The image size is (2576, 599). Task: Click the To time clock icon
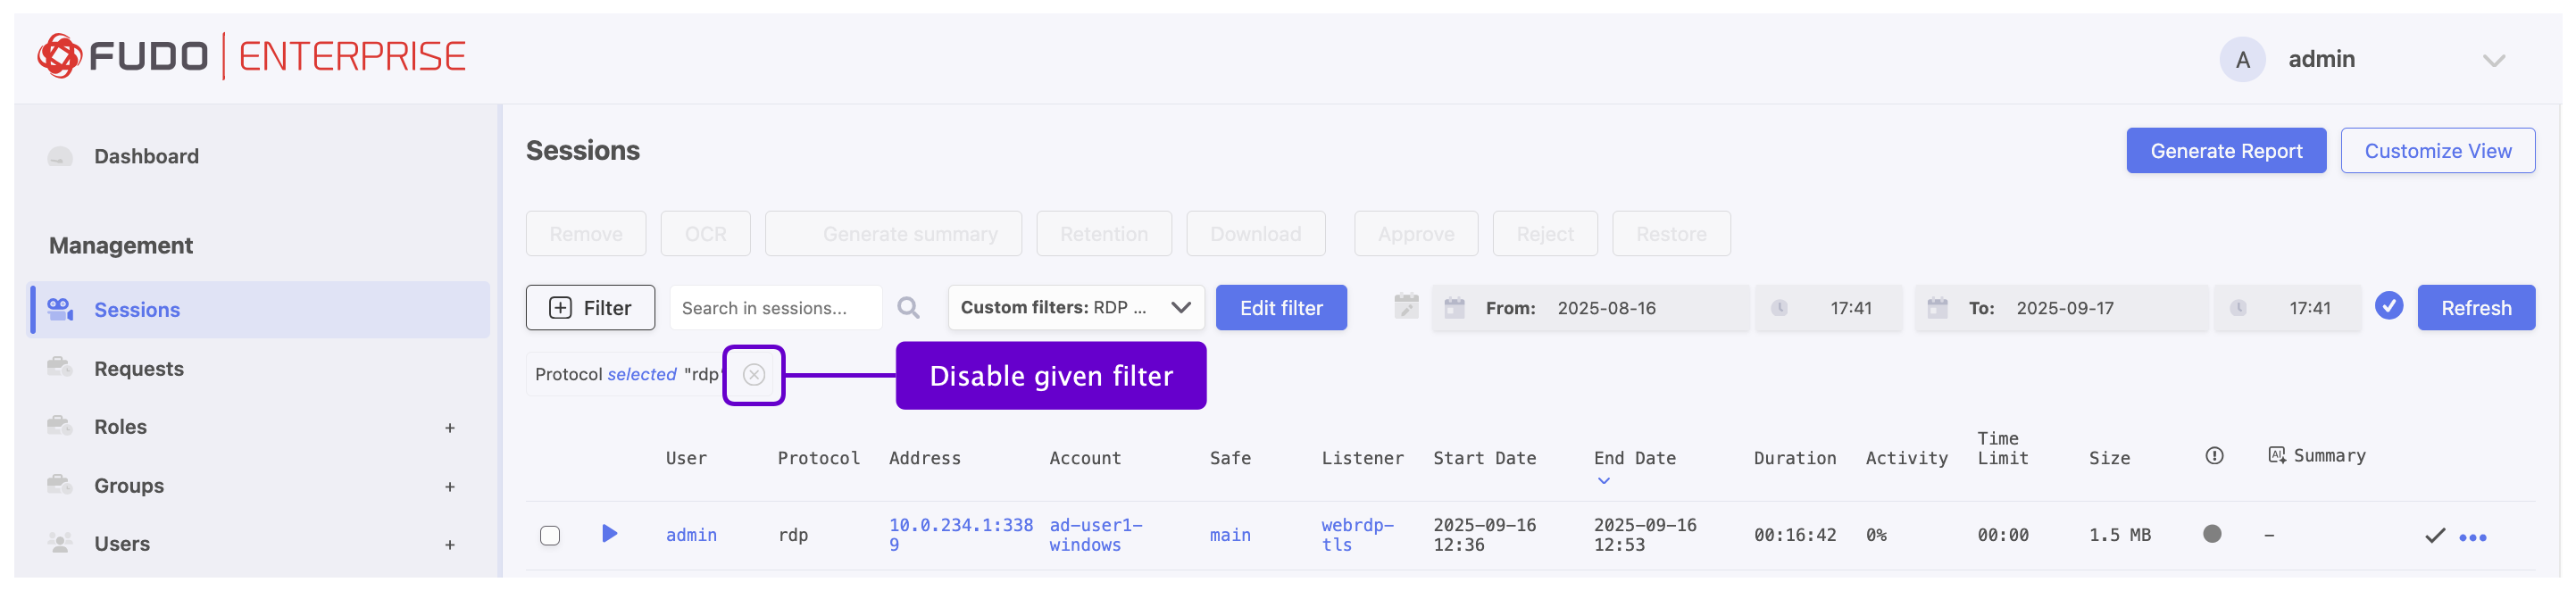pos(2238,308)
